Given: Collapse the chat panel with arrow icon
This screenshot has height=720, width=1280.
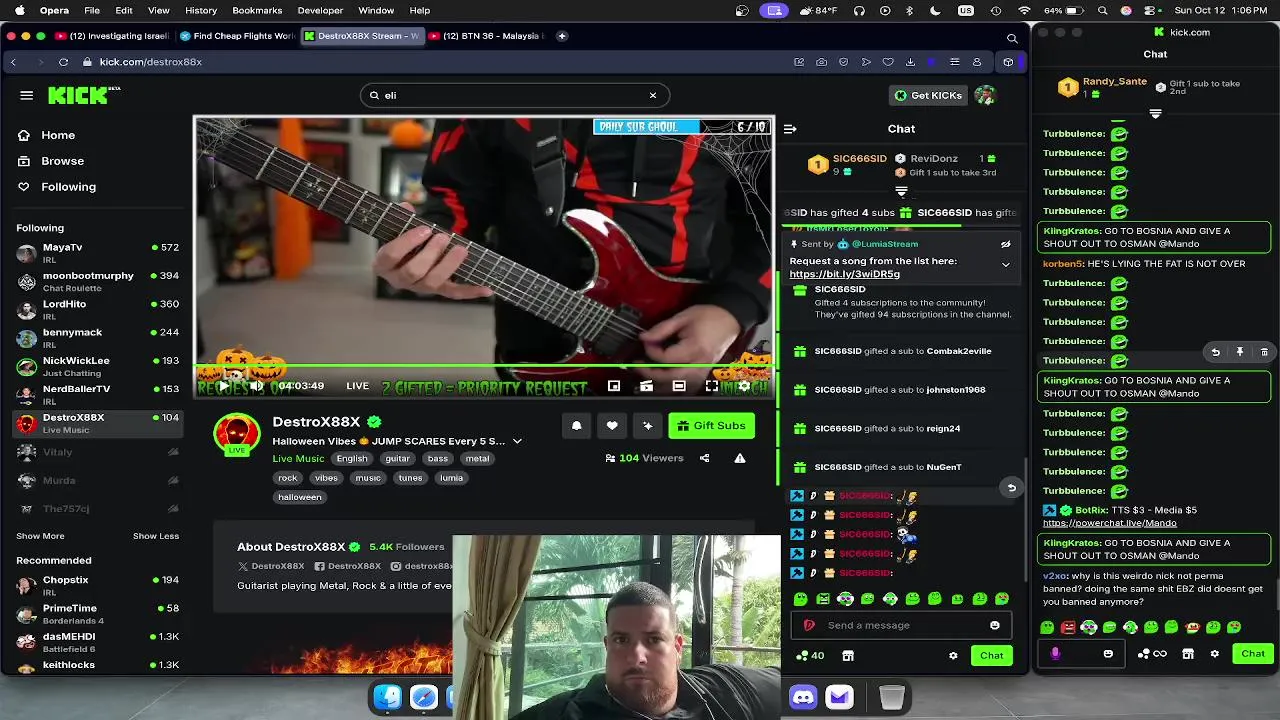Looking at the screenshot, I should point(790,129).
